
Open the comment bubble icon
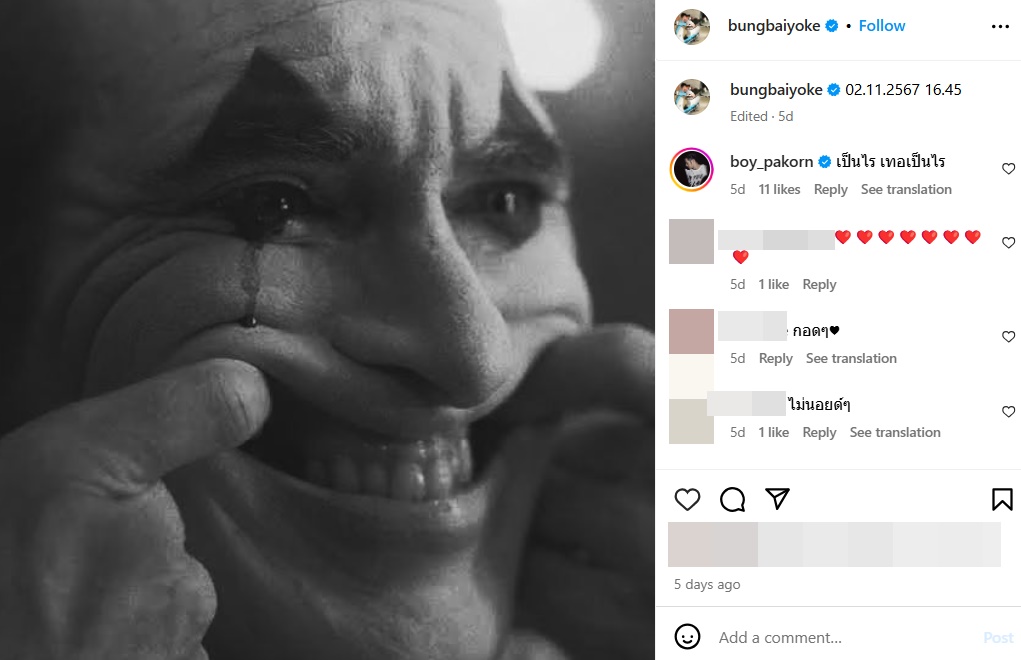tap(733, 499)
